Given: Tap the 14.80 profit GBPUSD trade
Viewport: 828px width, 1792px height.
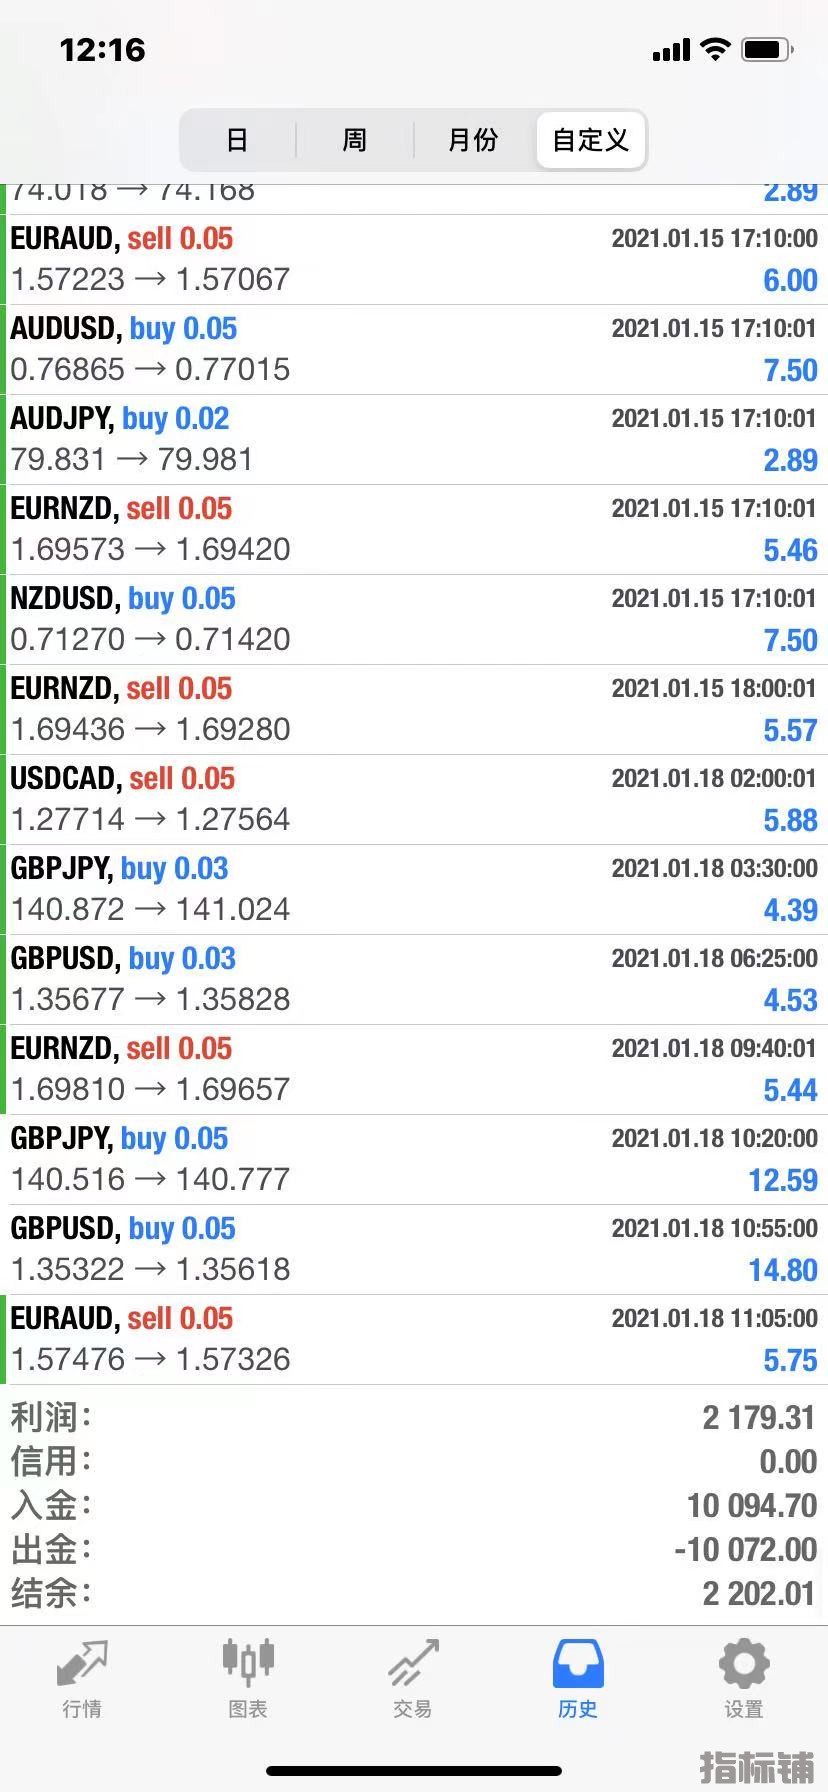Looking at the screenshot, I should point(414,1249).
